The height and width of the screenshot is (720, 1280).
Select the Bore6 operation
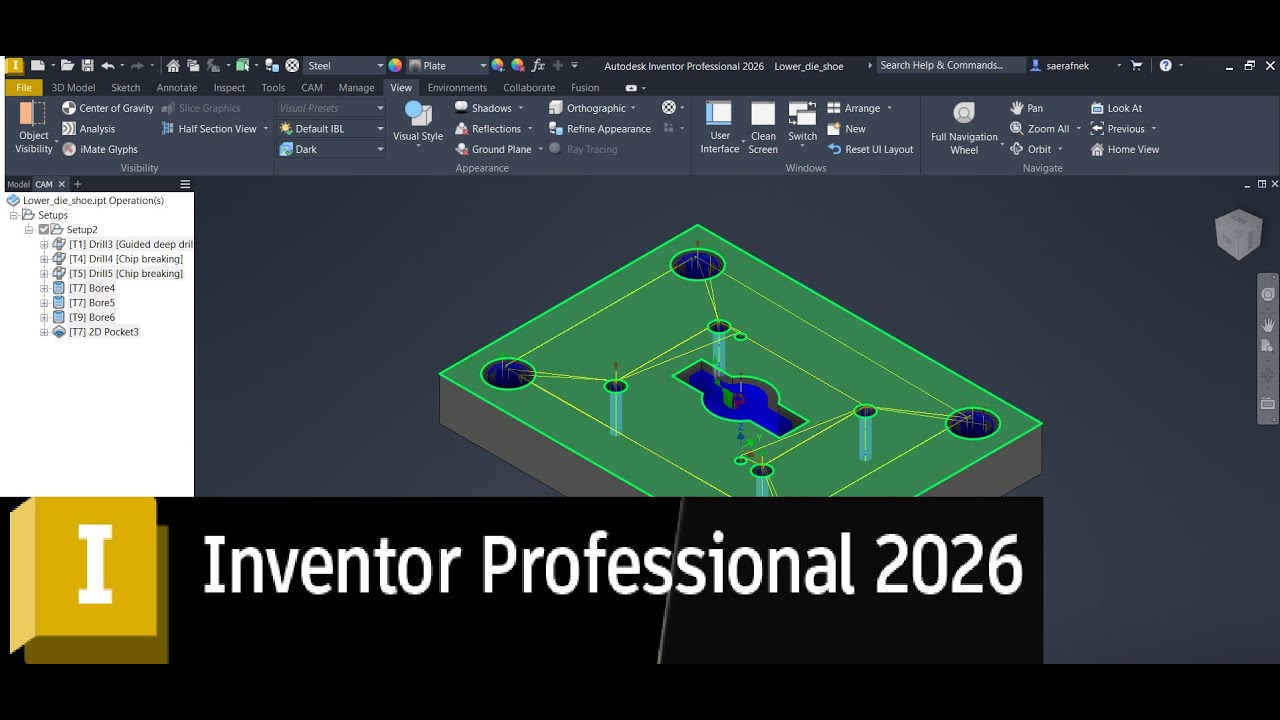pos(91,318)
